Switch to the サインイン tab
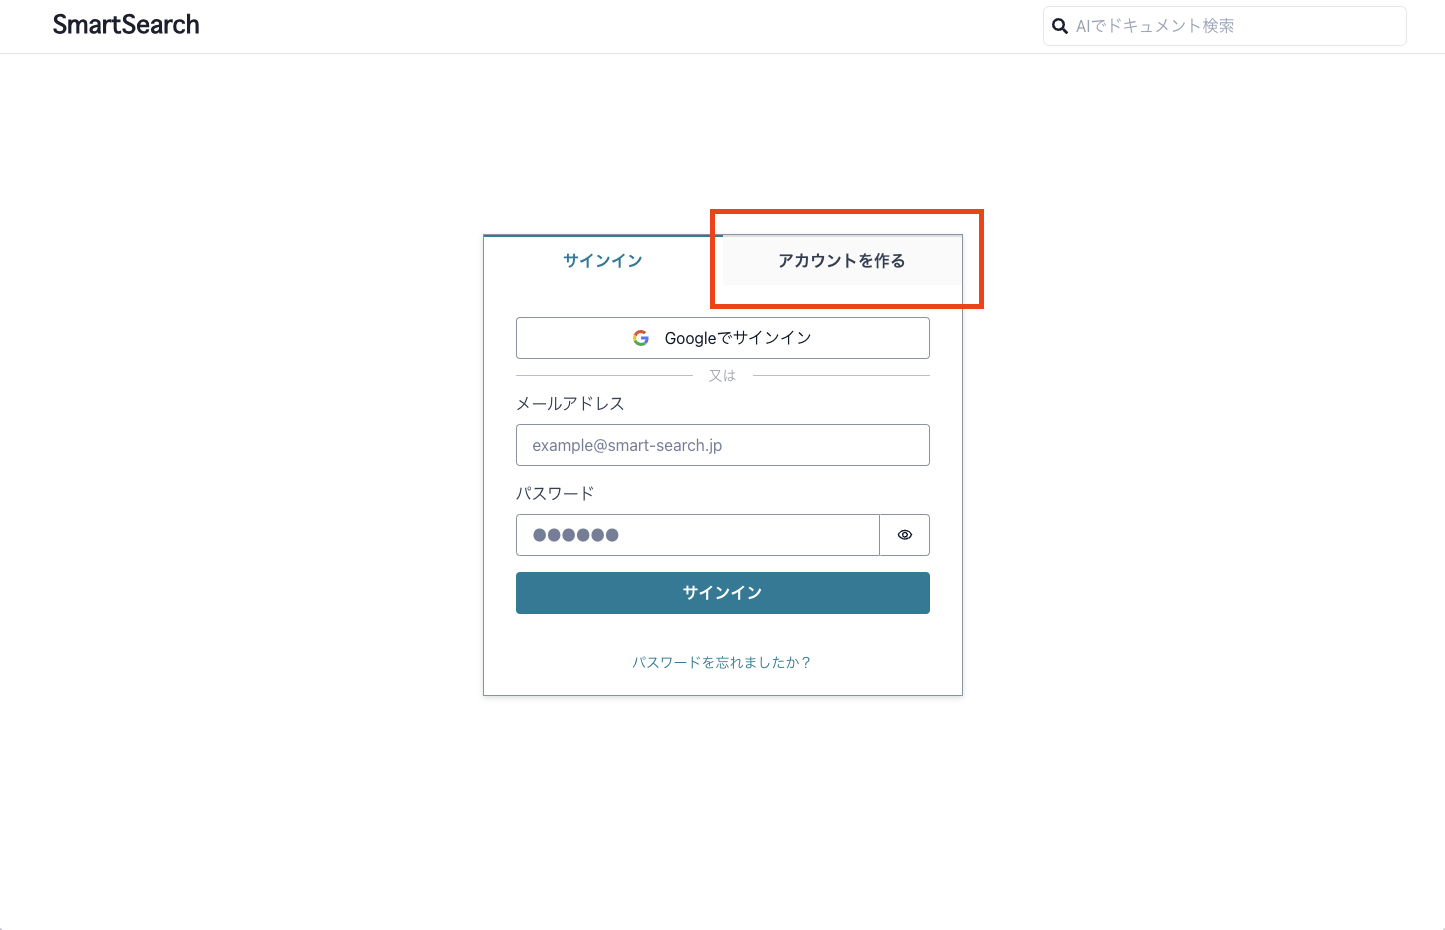The image size is (1445, 930). click(603, 260)
